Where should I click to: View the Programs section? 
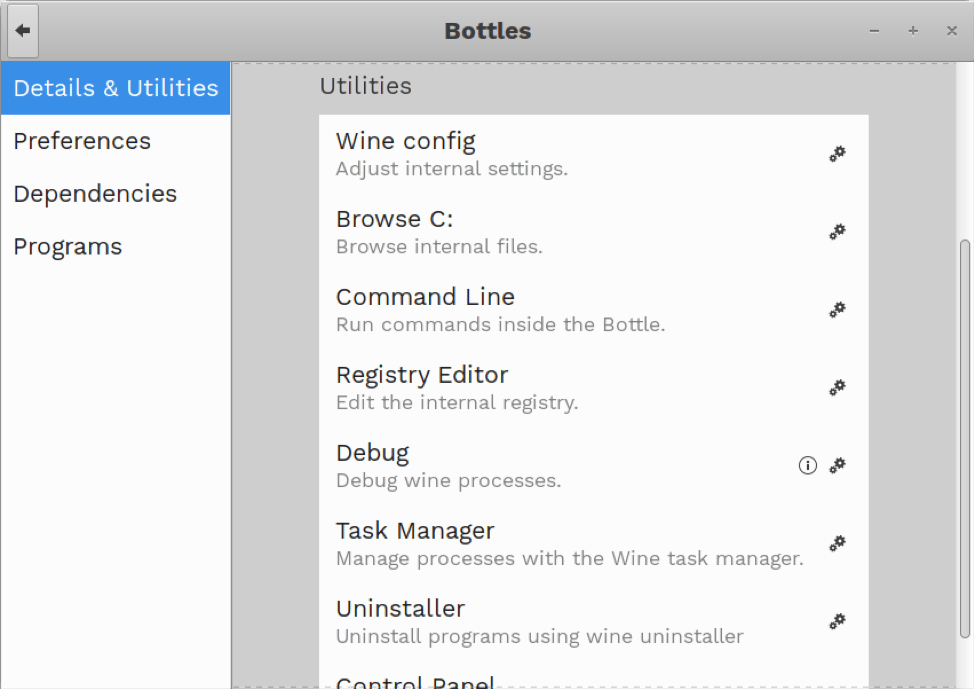click(67, 246)
